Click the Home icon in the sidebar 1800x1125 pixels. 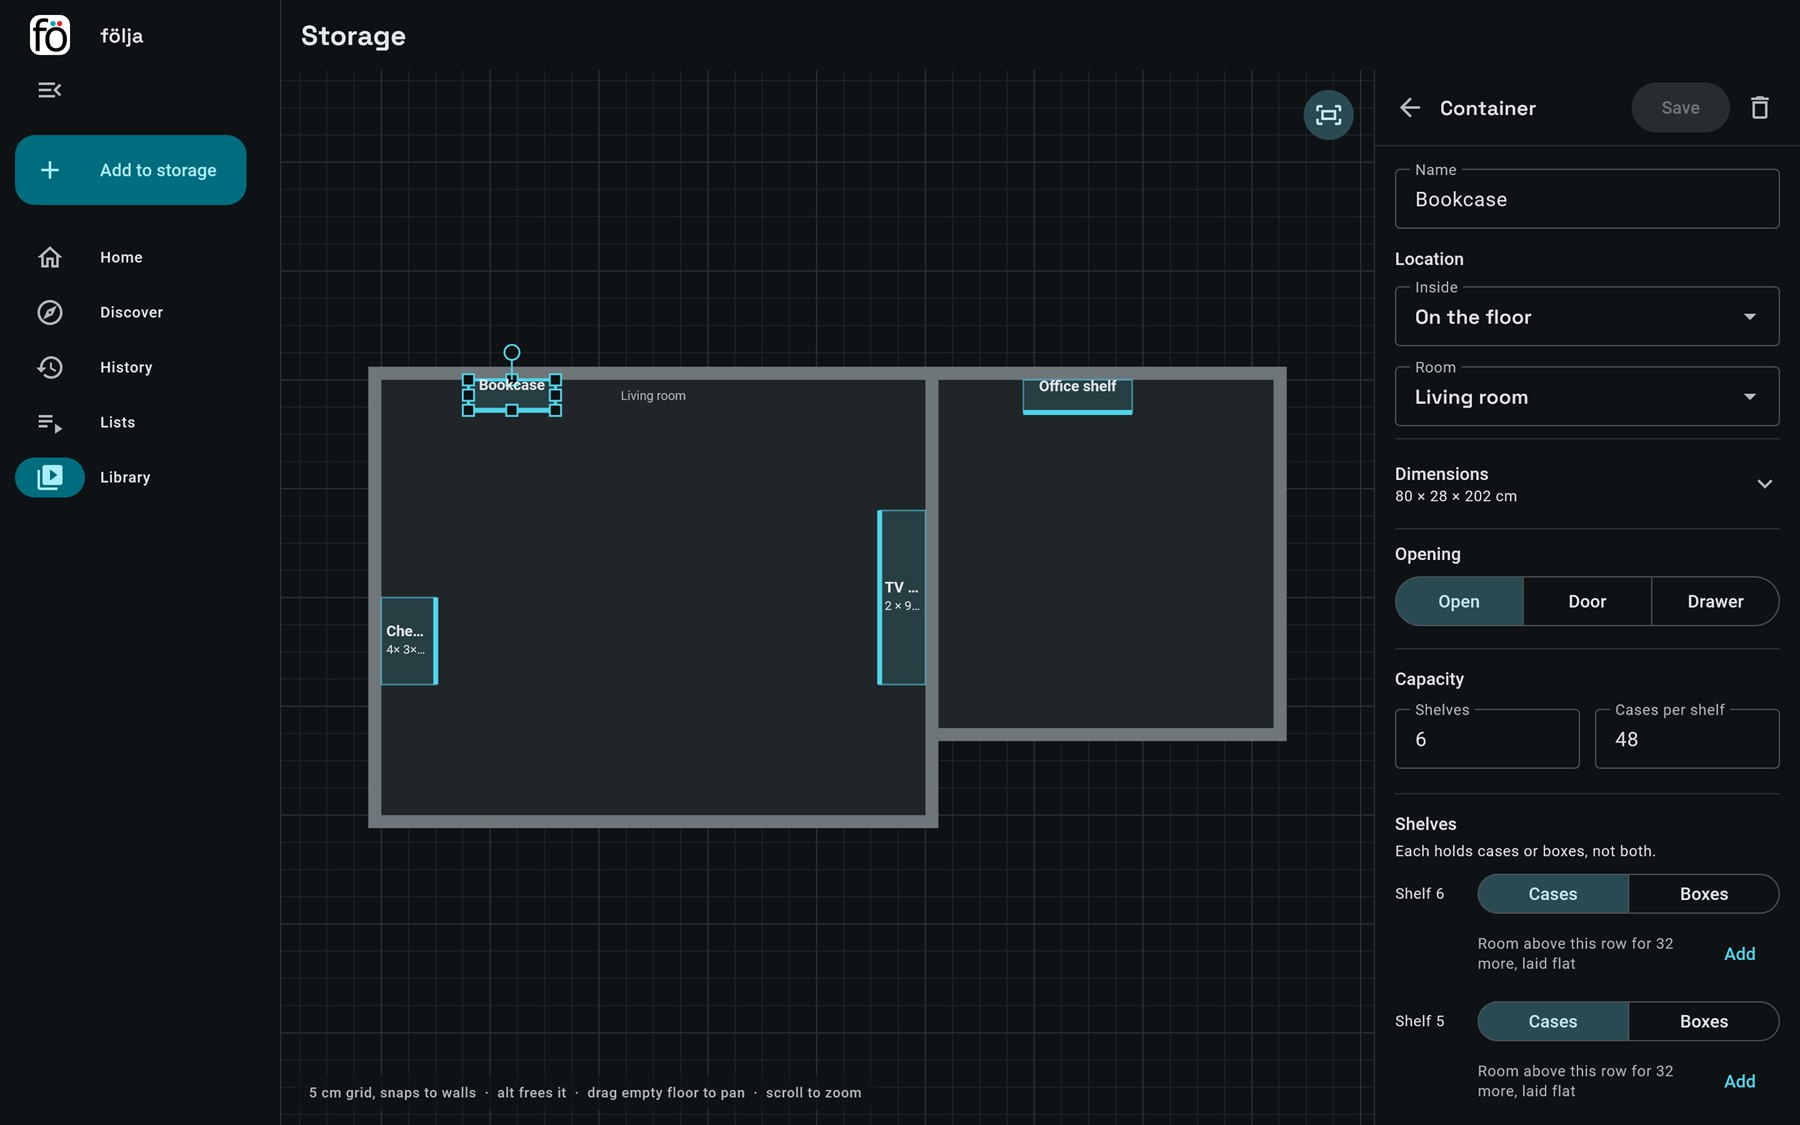(49, 257)
